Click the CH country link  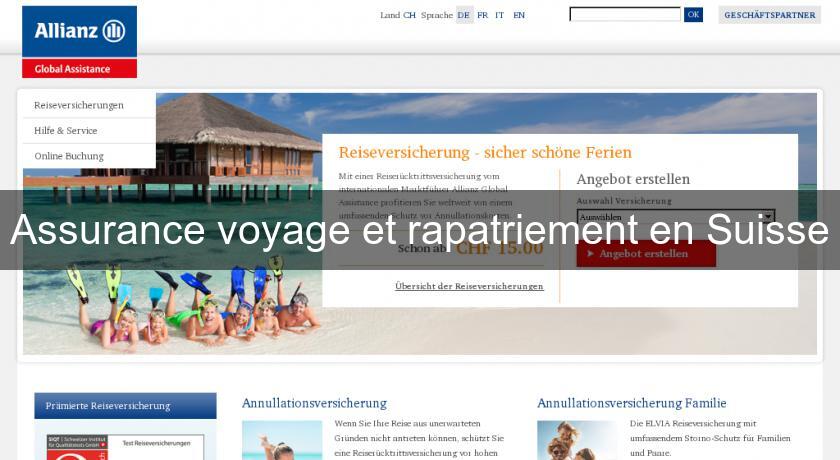(410, 15)
